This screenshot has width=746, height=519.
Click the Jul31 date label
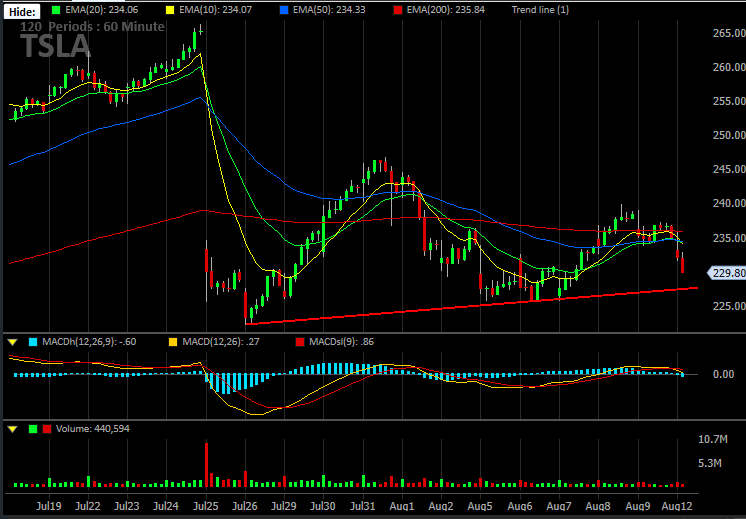coord(363,506)
